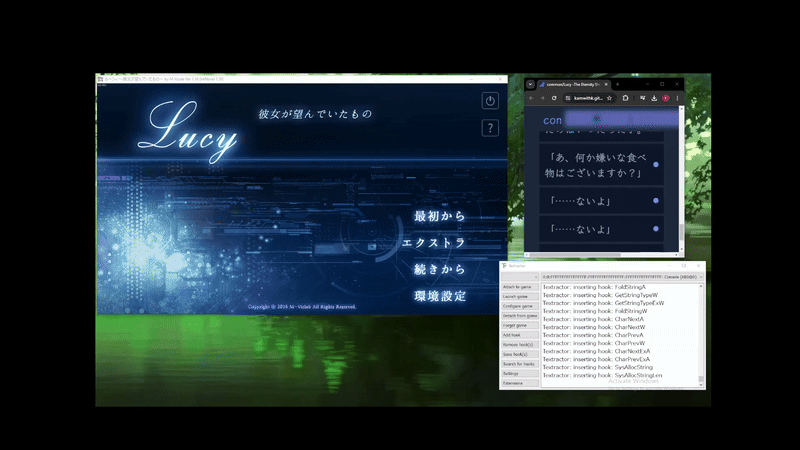Open Settings in Textractor
Image resolution: width=800 pixels, height=450 pixels.
click(519, 373)
